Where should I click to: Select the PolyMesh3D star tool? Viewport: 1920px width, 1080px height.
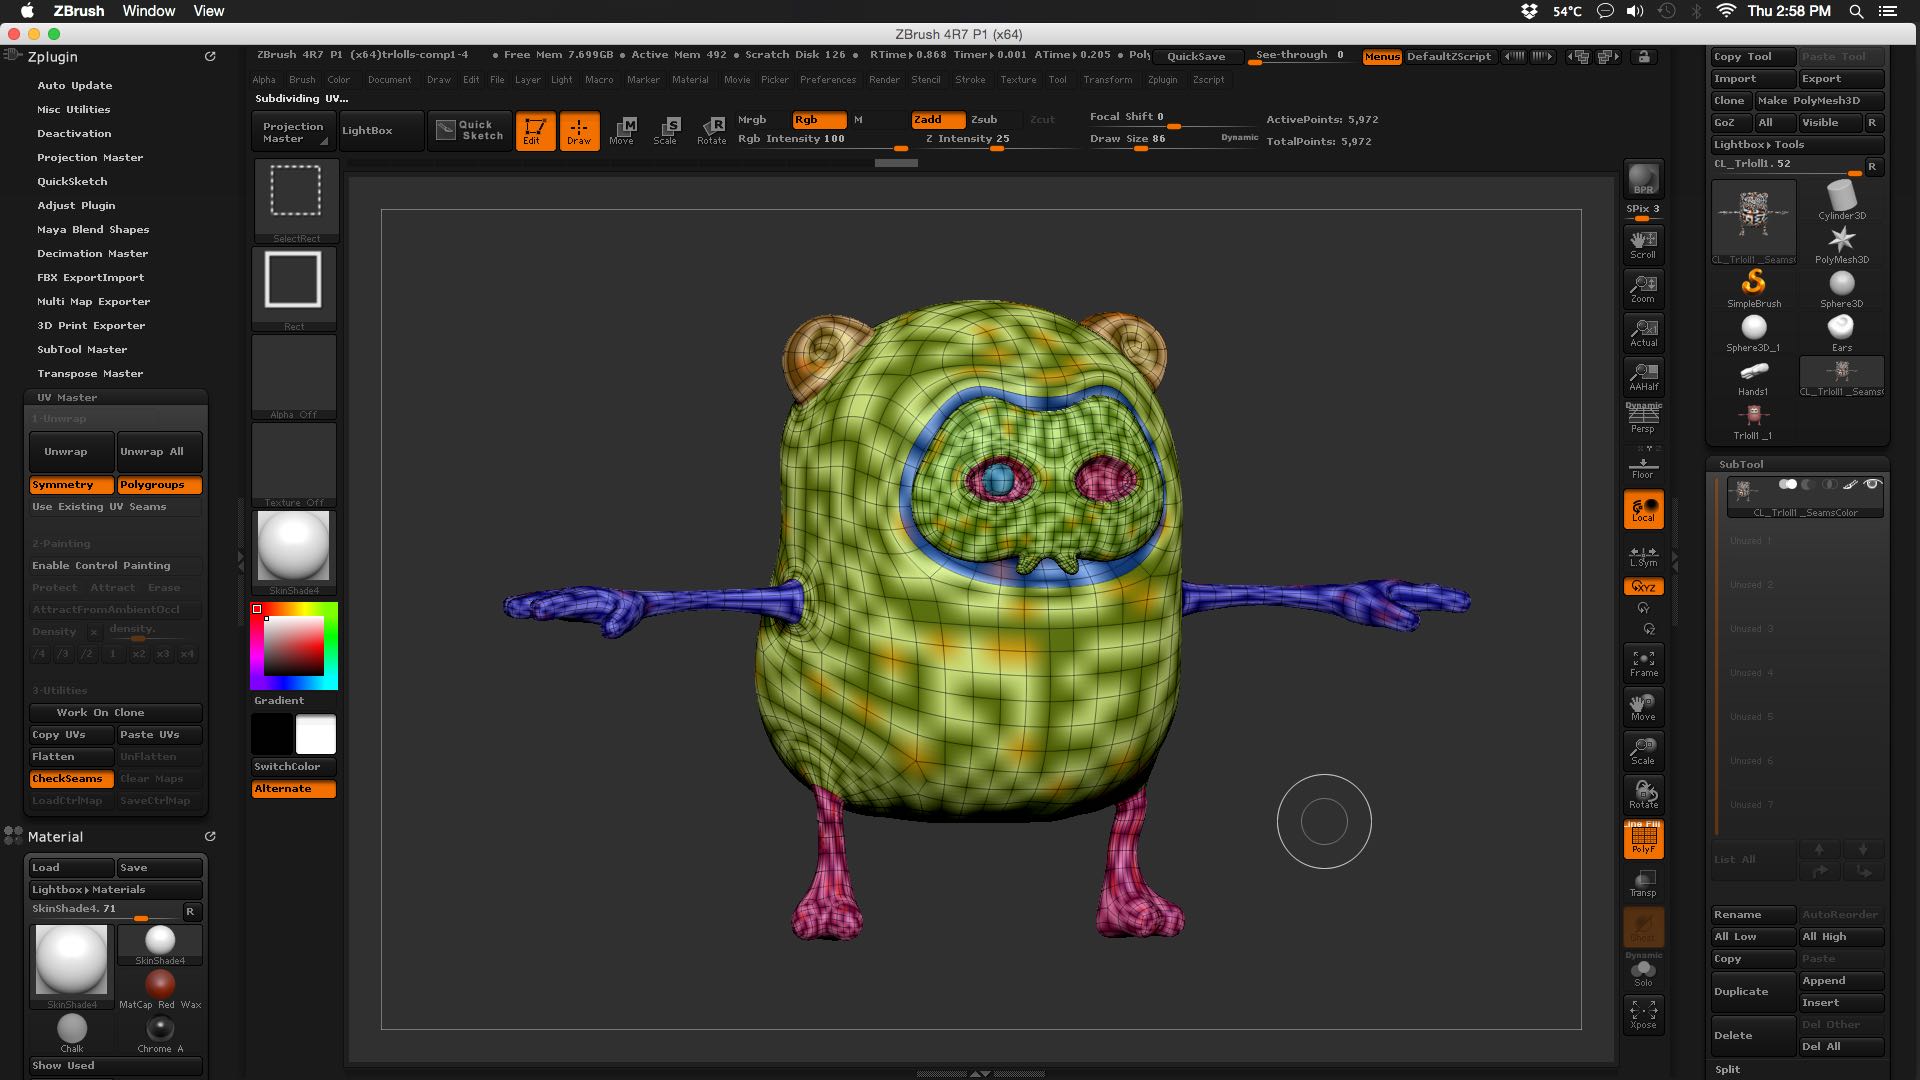tap(1841, 244)
